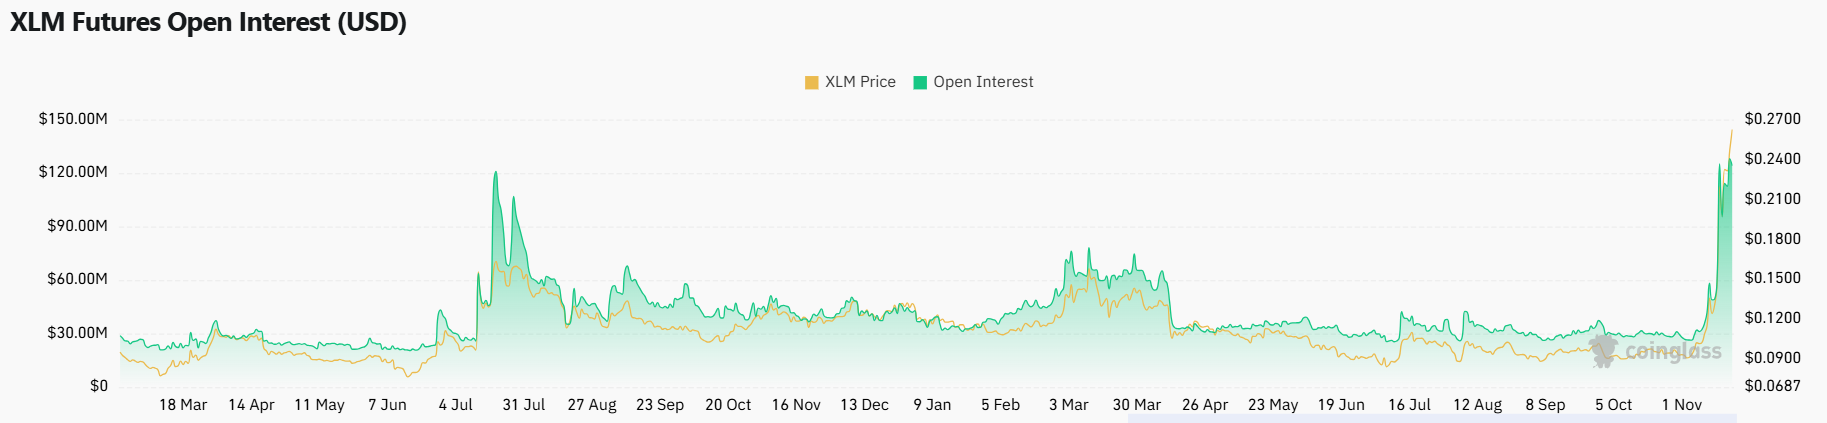Click the 9 Jan date label
Image resolution: width=1827 pixels, height=423 pixels.
coord(932,405)
